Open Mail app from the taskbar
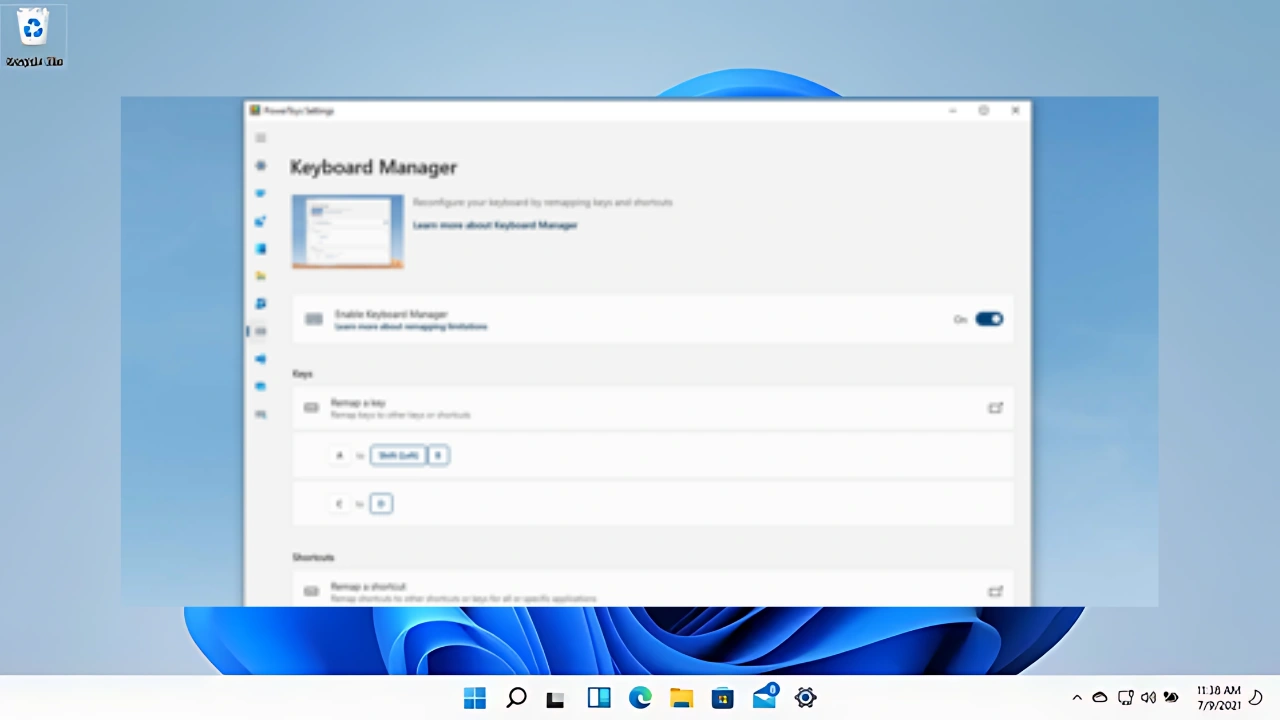Image resolution: width=1280 pixels, height=720 pixels. (765, 697)
